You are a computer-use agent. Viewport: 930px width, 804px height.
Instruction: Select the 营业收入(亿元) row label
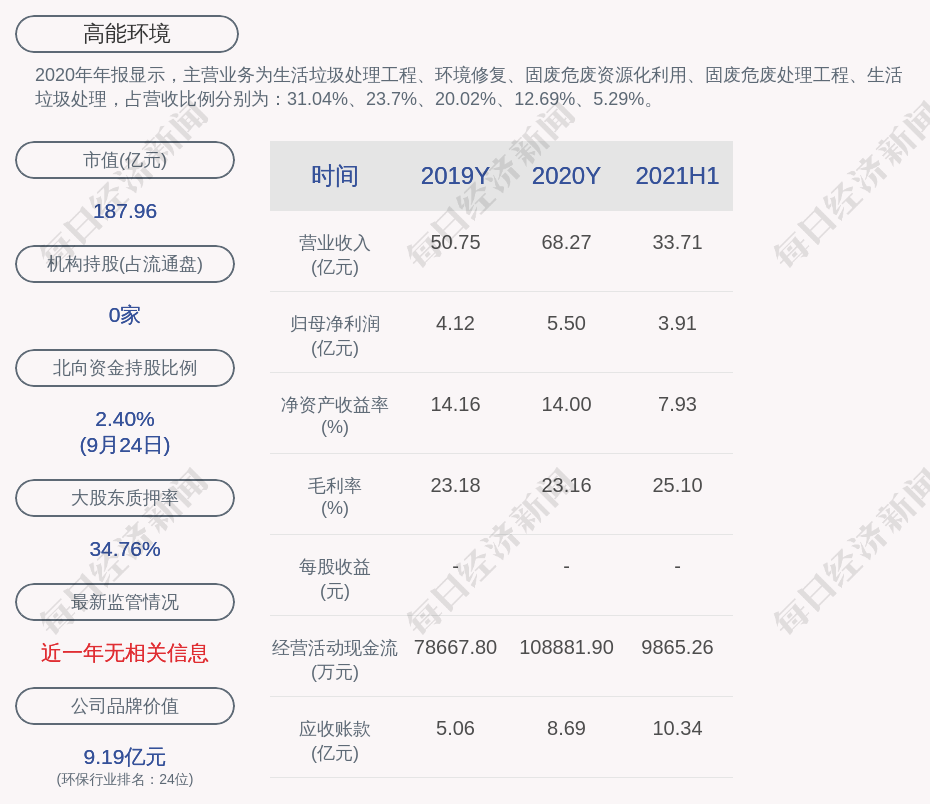334,255
